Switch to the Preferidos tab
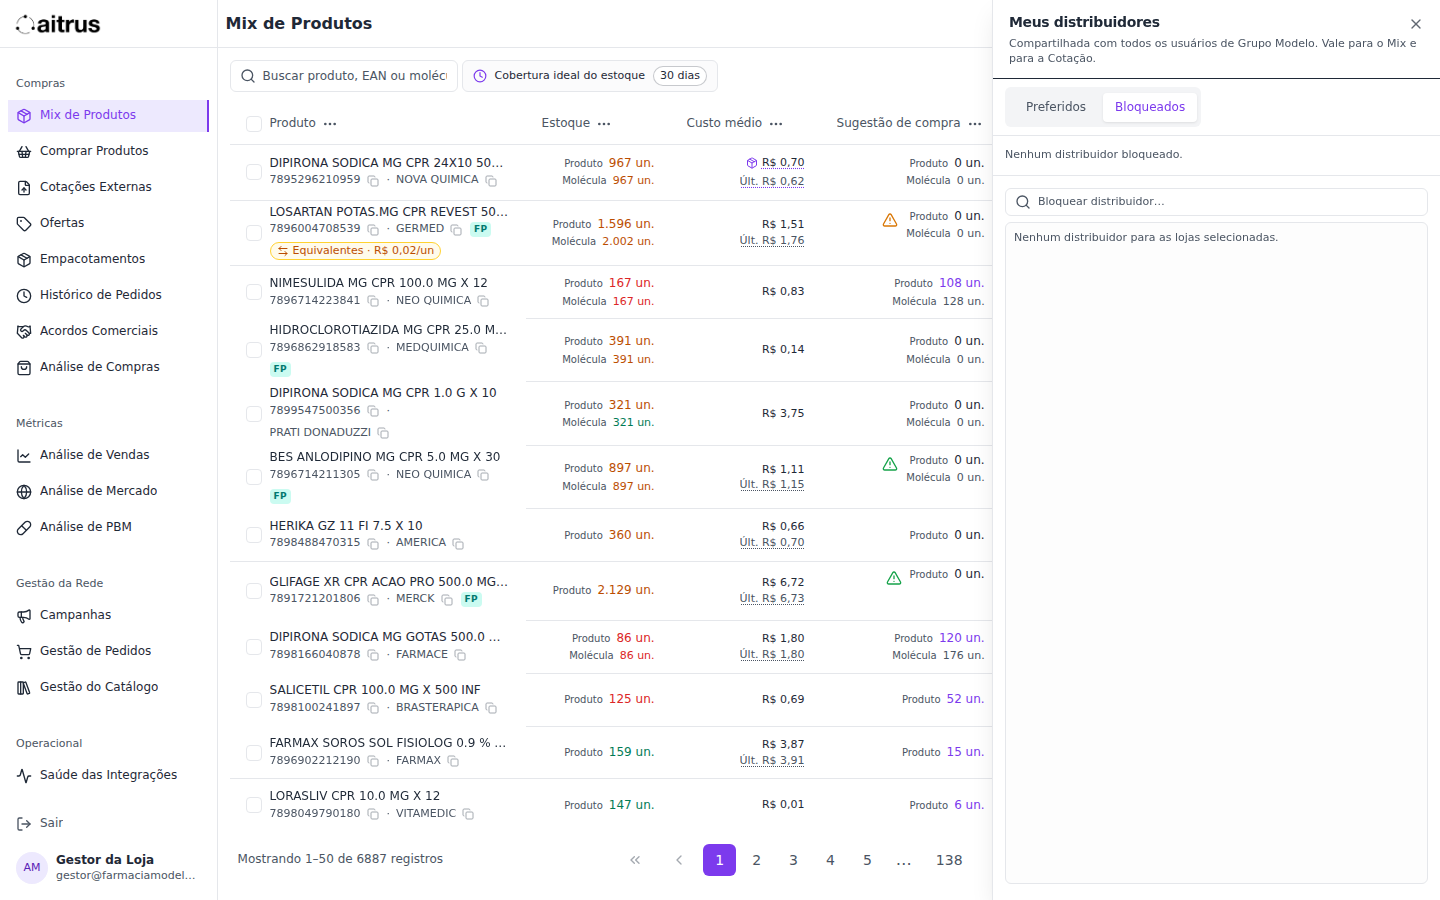This screenshot has width=1440, height=900. coord(1056,107)
